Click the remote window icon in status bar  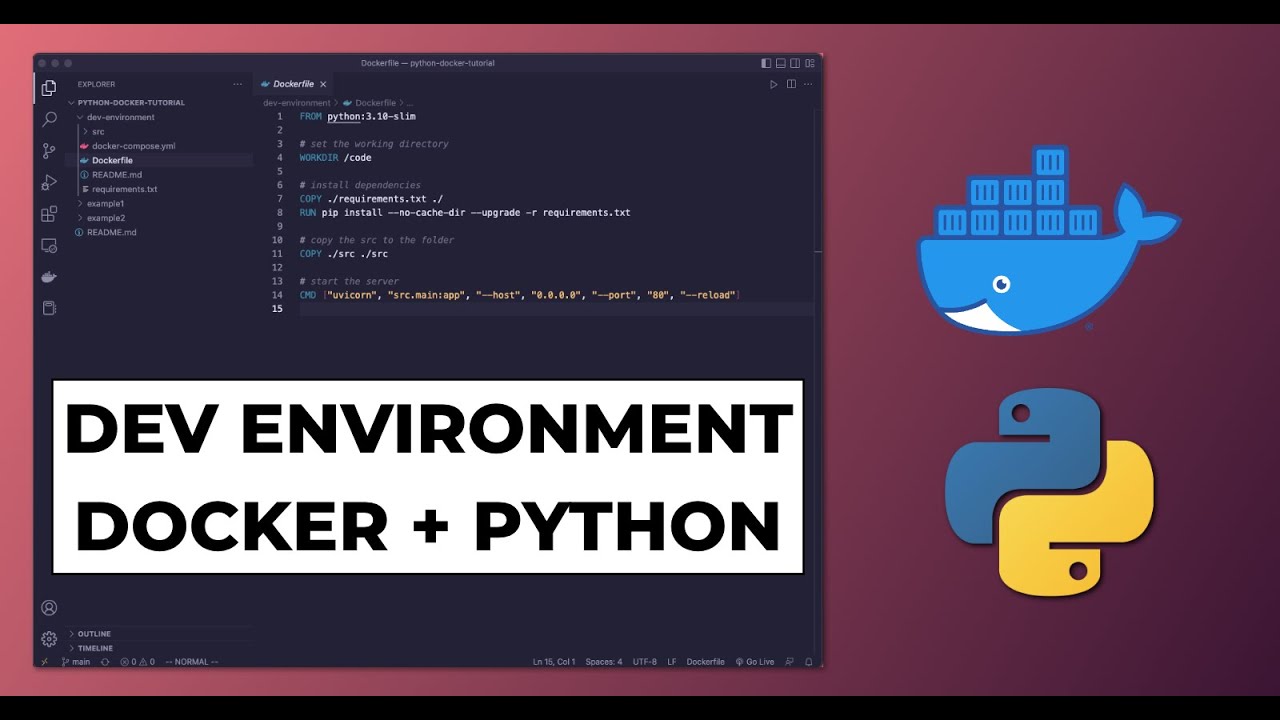[x=44, y=662]
